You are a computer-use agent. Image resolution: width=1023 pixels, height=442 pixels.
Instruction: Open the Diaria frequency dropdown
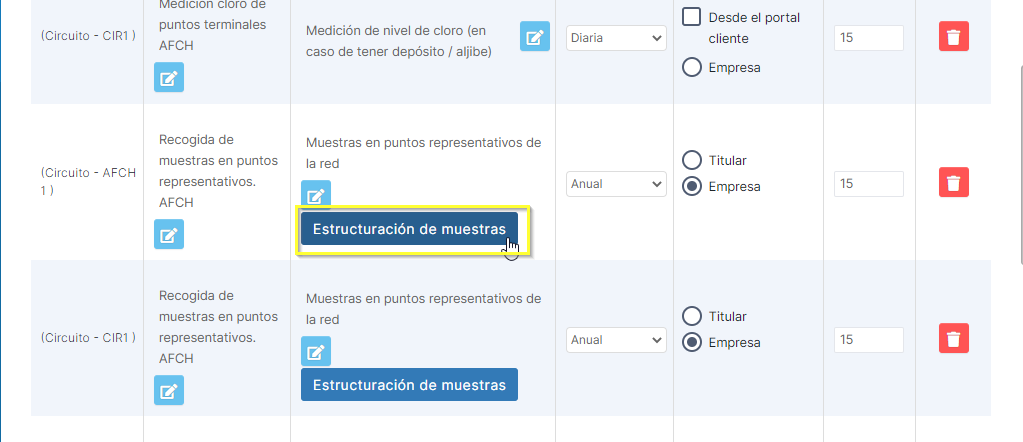pyautogui.click(x=615, y=38)
